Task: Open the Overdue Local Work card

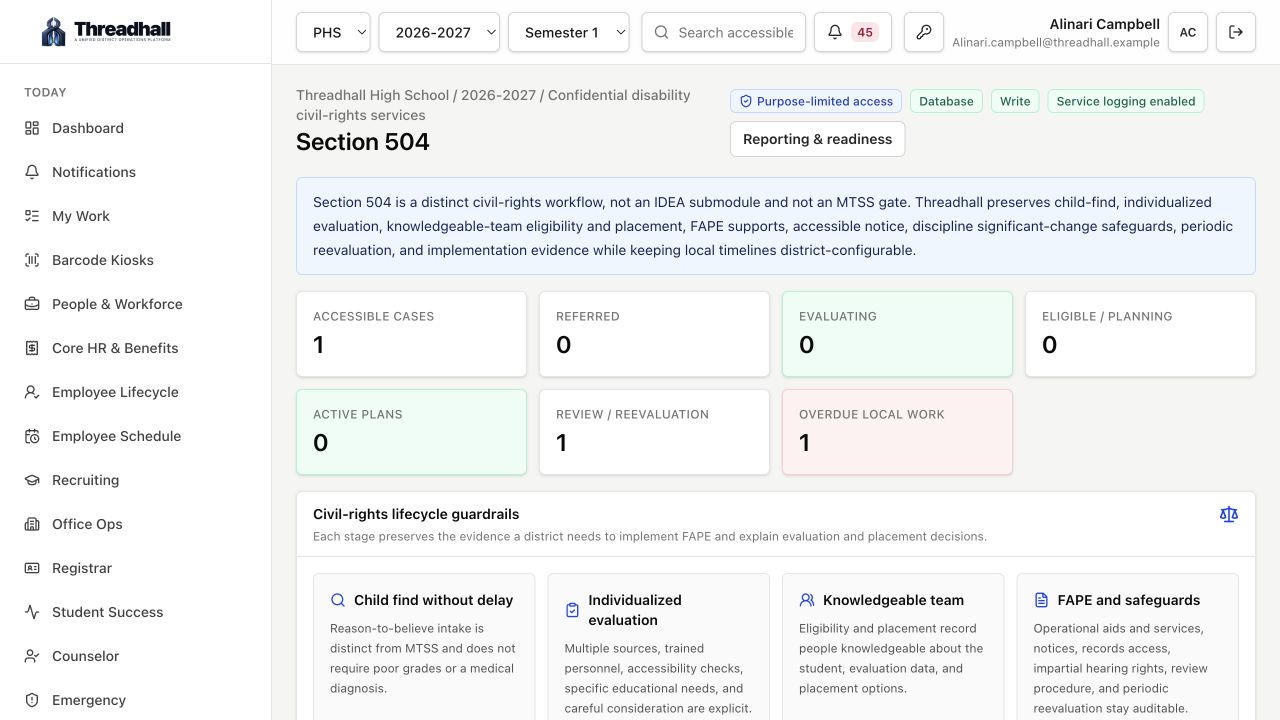Action: coord(897,432)
